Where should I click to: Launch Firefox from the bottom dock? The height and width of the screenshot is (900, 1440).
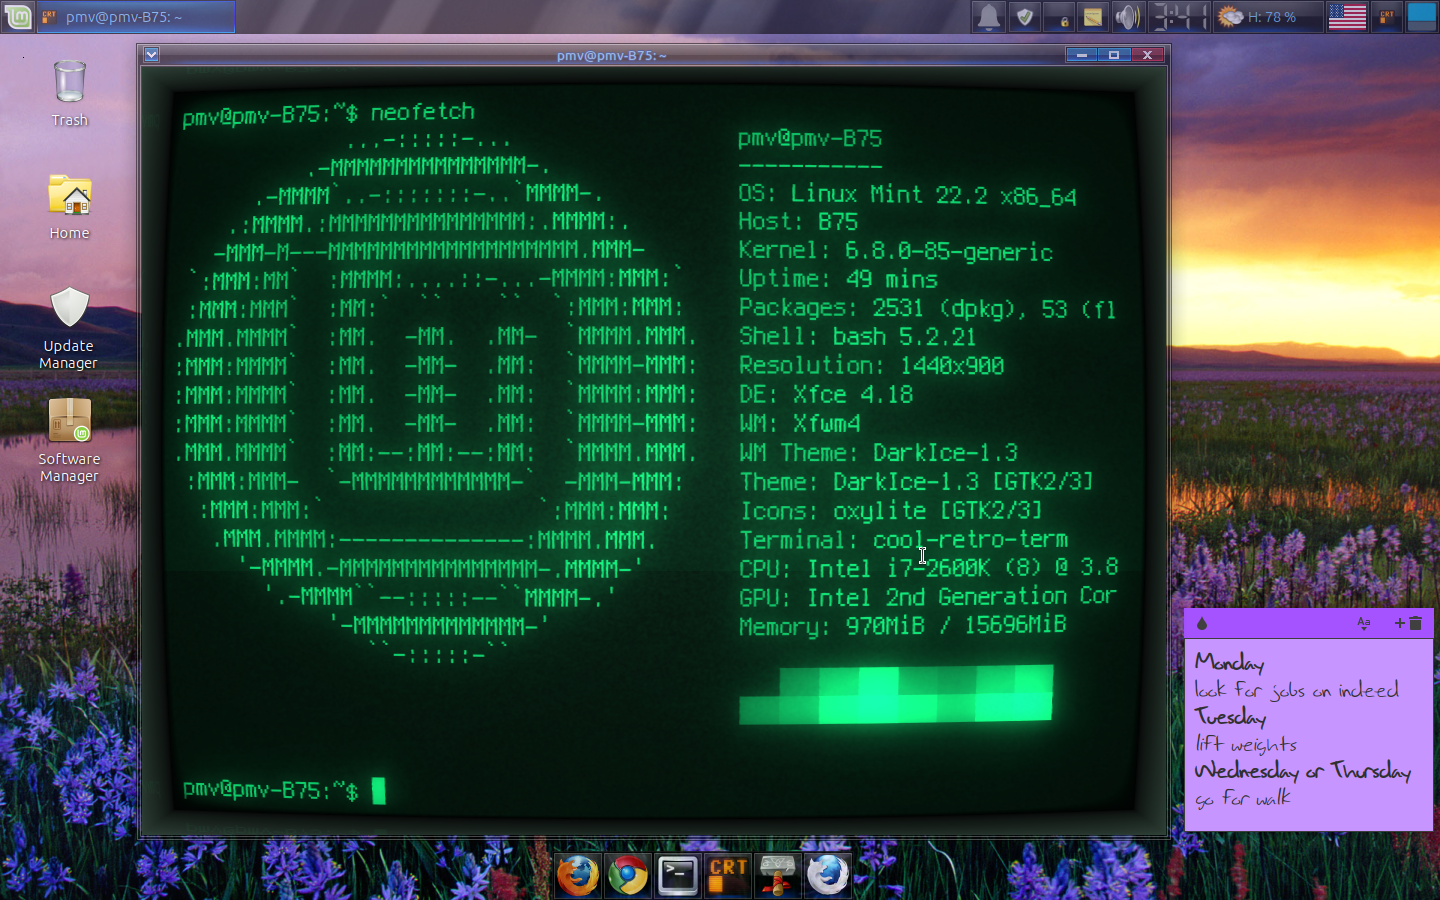[x=578, y=876]
